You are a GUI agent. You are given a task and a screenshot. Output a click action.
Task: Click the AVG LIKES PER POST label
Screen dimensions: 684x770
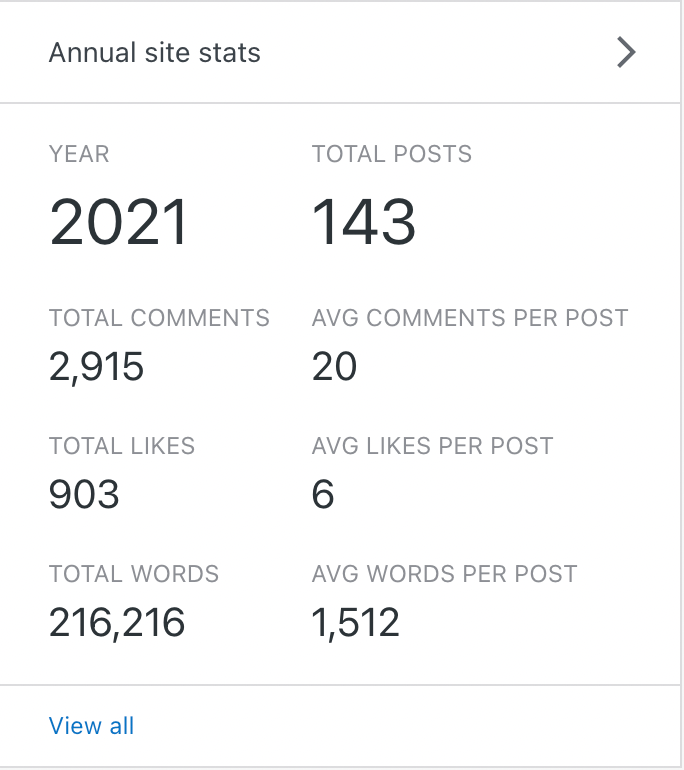[x=432, y=446]
